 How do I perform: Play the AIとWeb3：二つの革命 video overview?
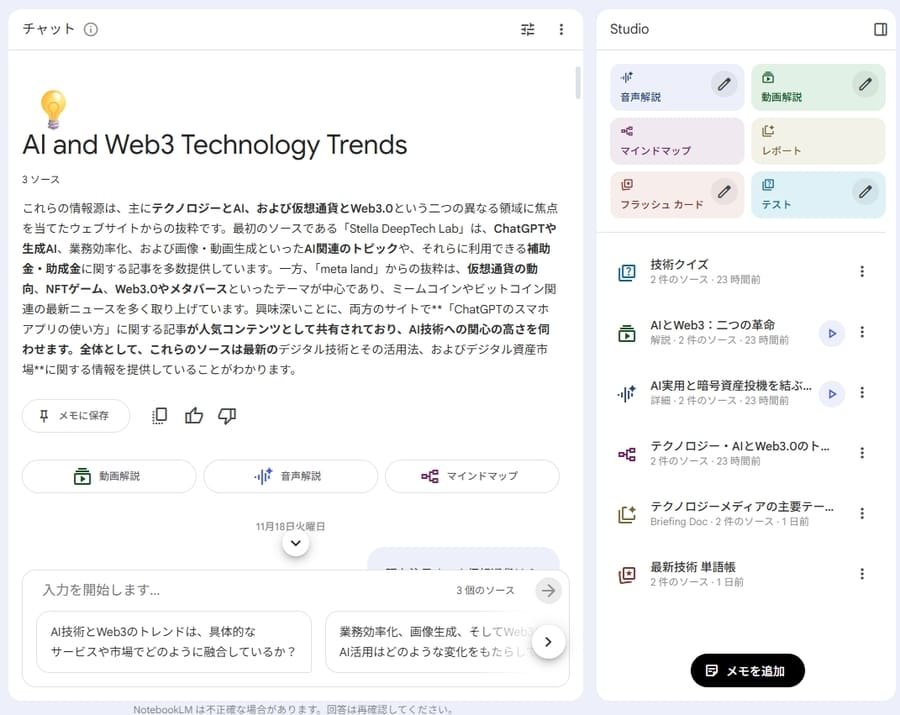(x=831, y=333)
